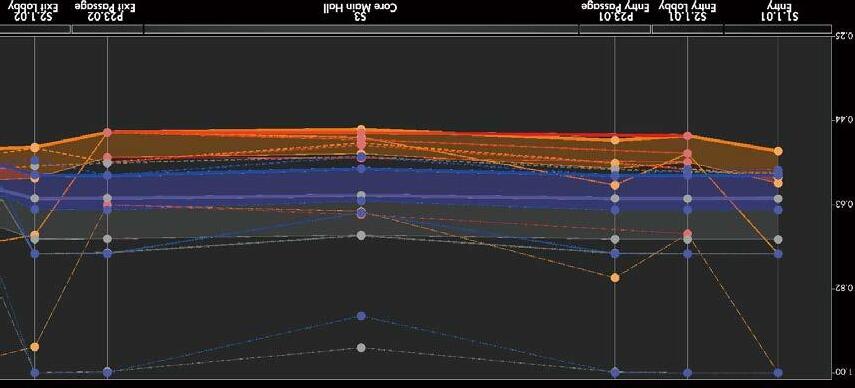855x388 pixels.
Task: Click the purple shaded band between S3 and P23.02
Action: coord(234,188)
